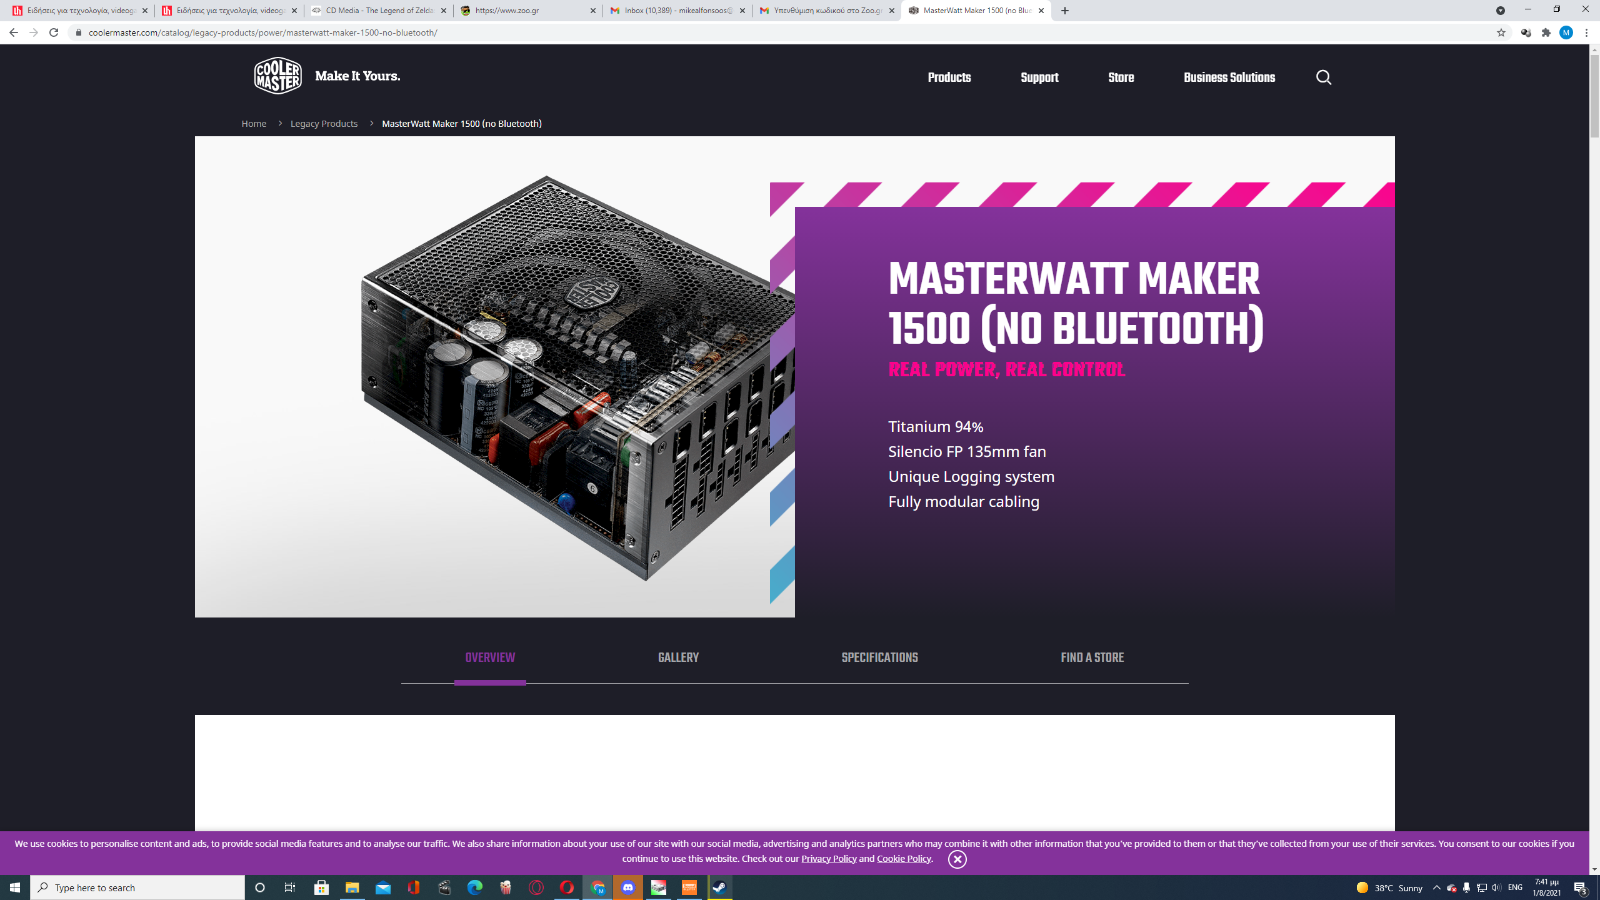Launch Microsoft Office from the taskbar
Screen dimensions: 1600x900
pyautogui.click(x=413, y=887)
